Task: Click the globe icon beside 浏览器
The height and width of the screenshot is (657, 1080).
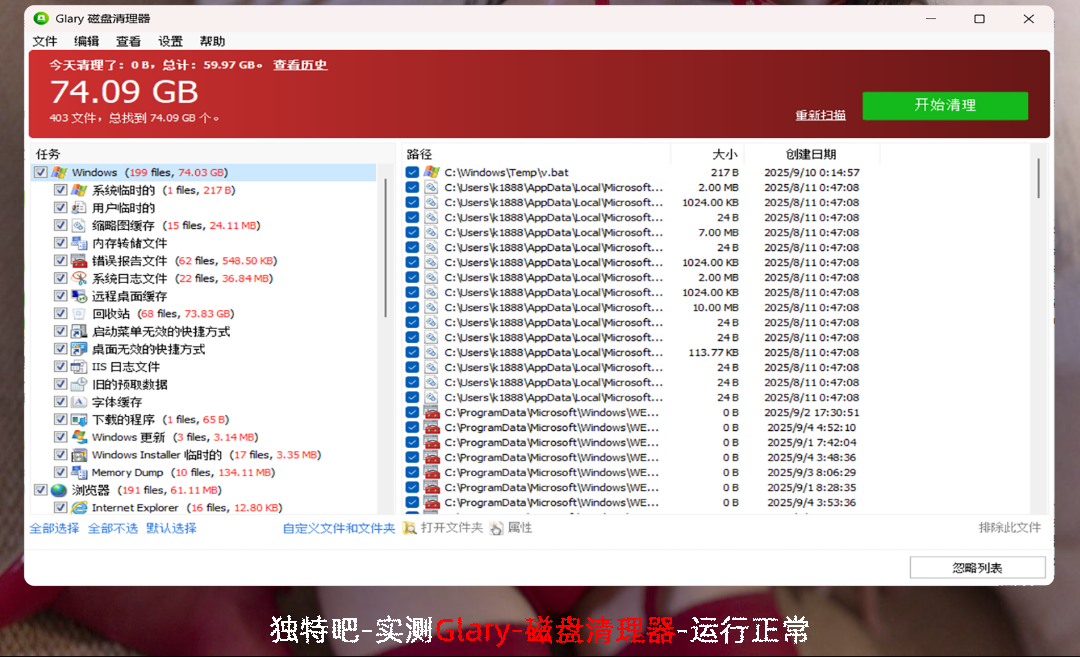Action: click(x=59, y=490)
